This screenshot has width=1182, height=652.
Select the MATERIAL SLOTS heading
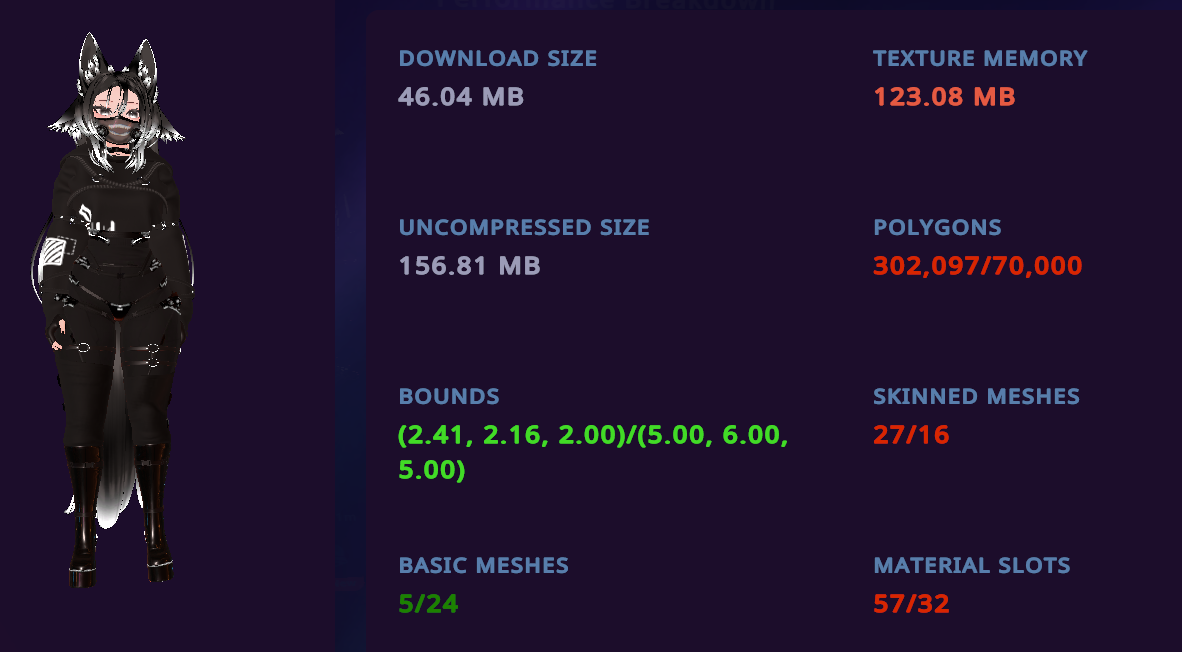coord(972,565)
